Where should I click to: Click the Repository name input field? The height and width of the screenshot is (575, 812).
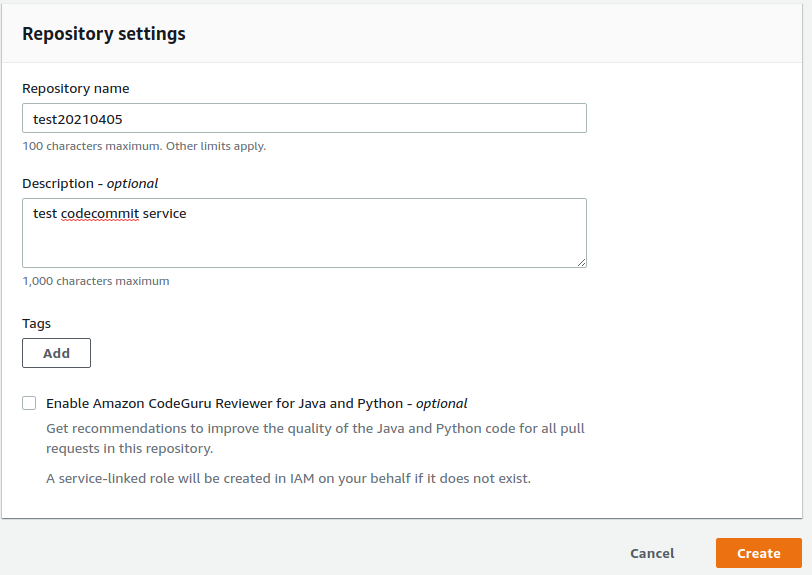pos(304,118)
